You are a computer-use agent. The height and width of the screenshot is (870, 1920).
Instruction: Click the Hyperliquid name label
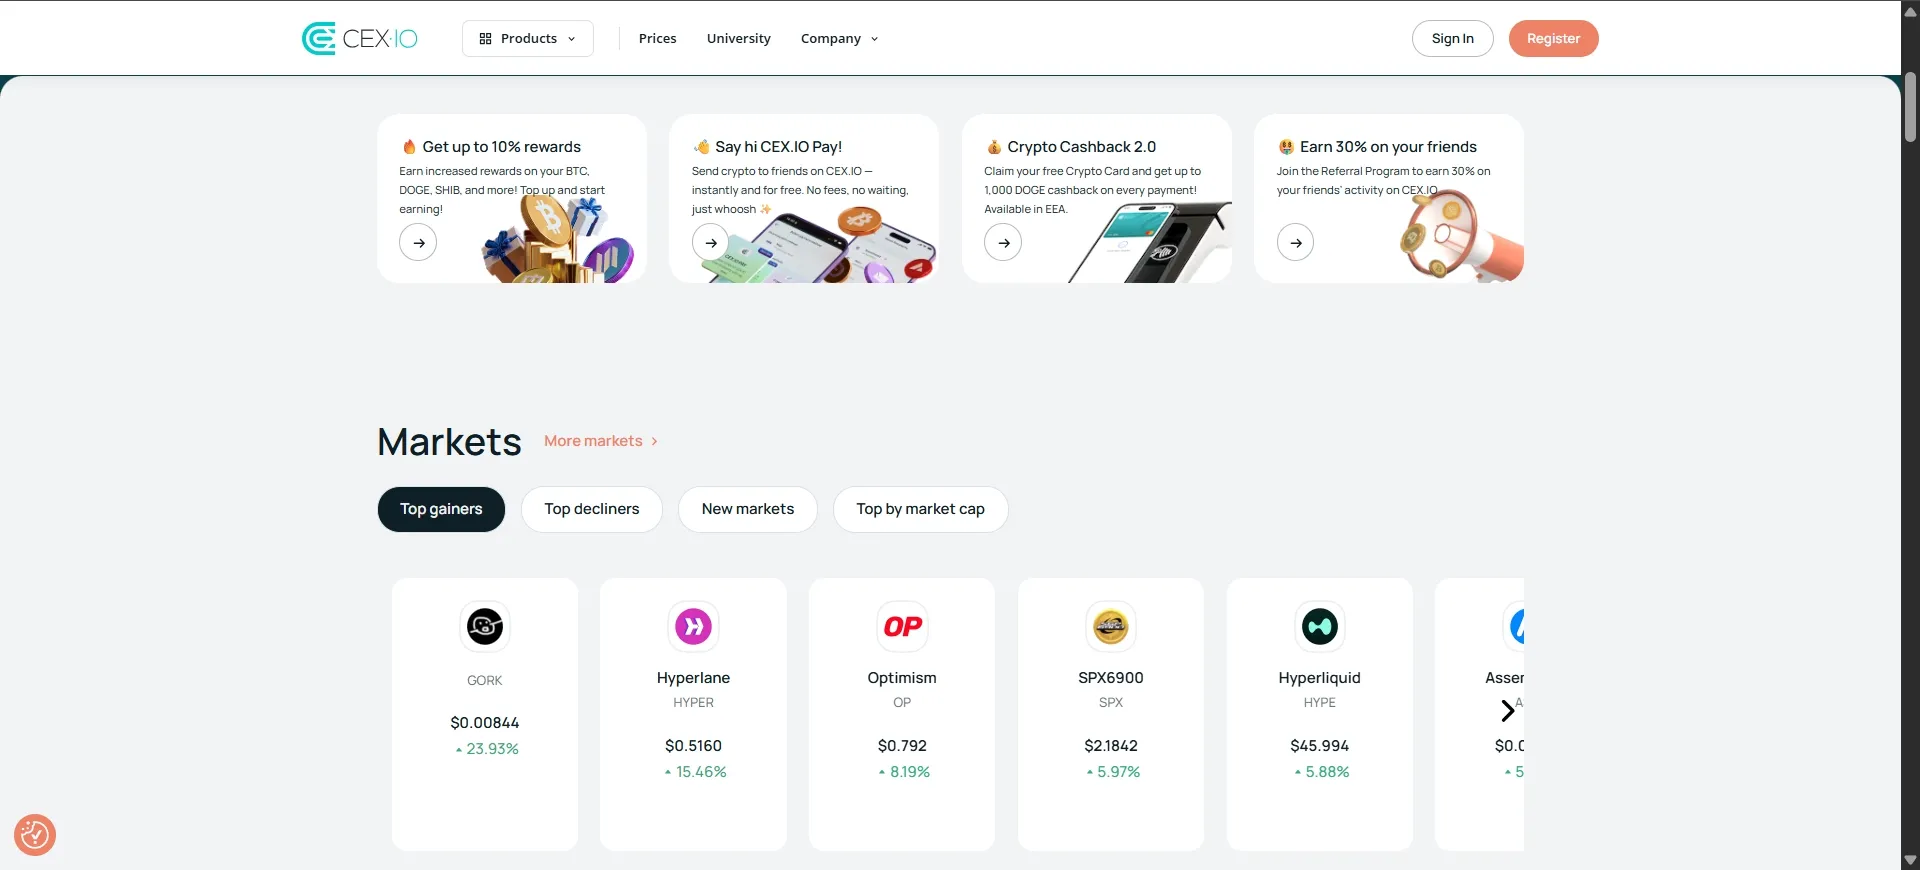1319,678
